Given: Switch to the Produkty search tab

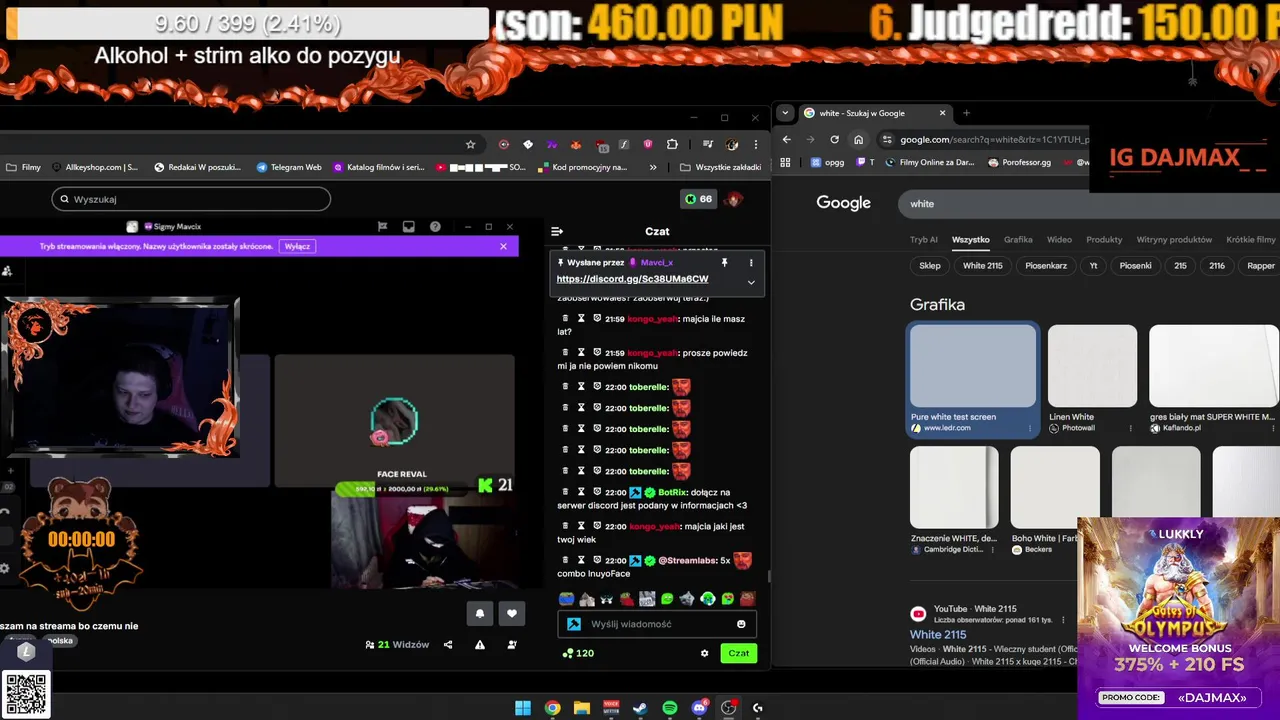Looking at the screenshot, I should click(1104, 240).
